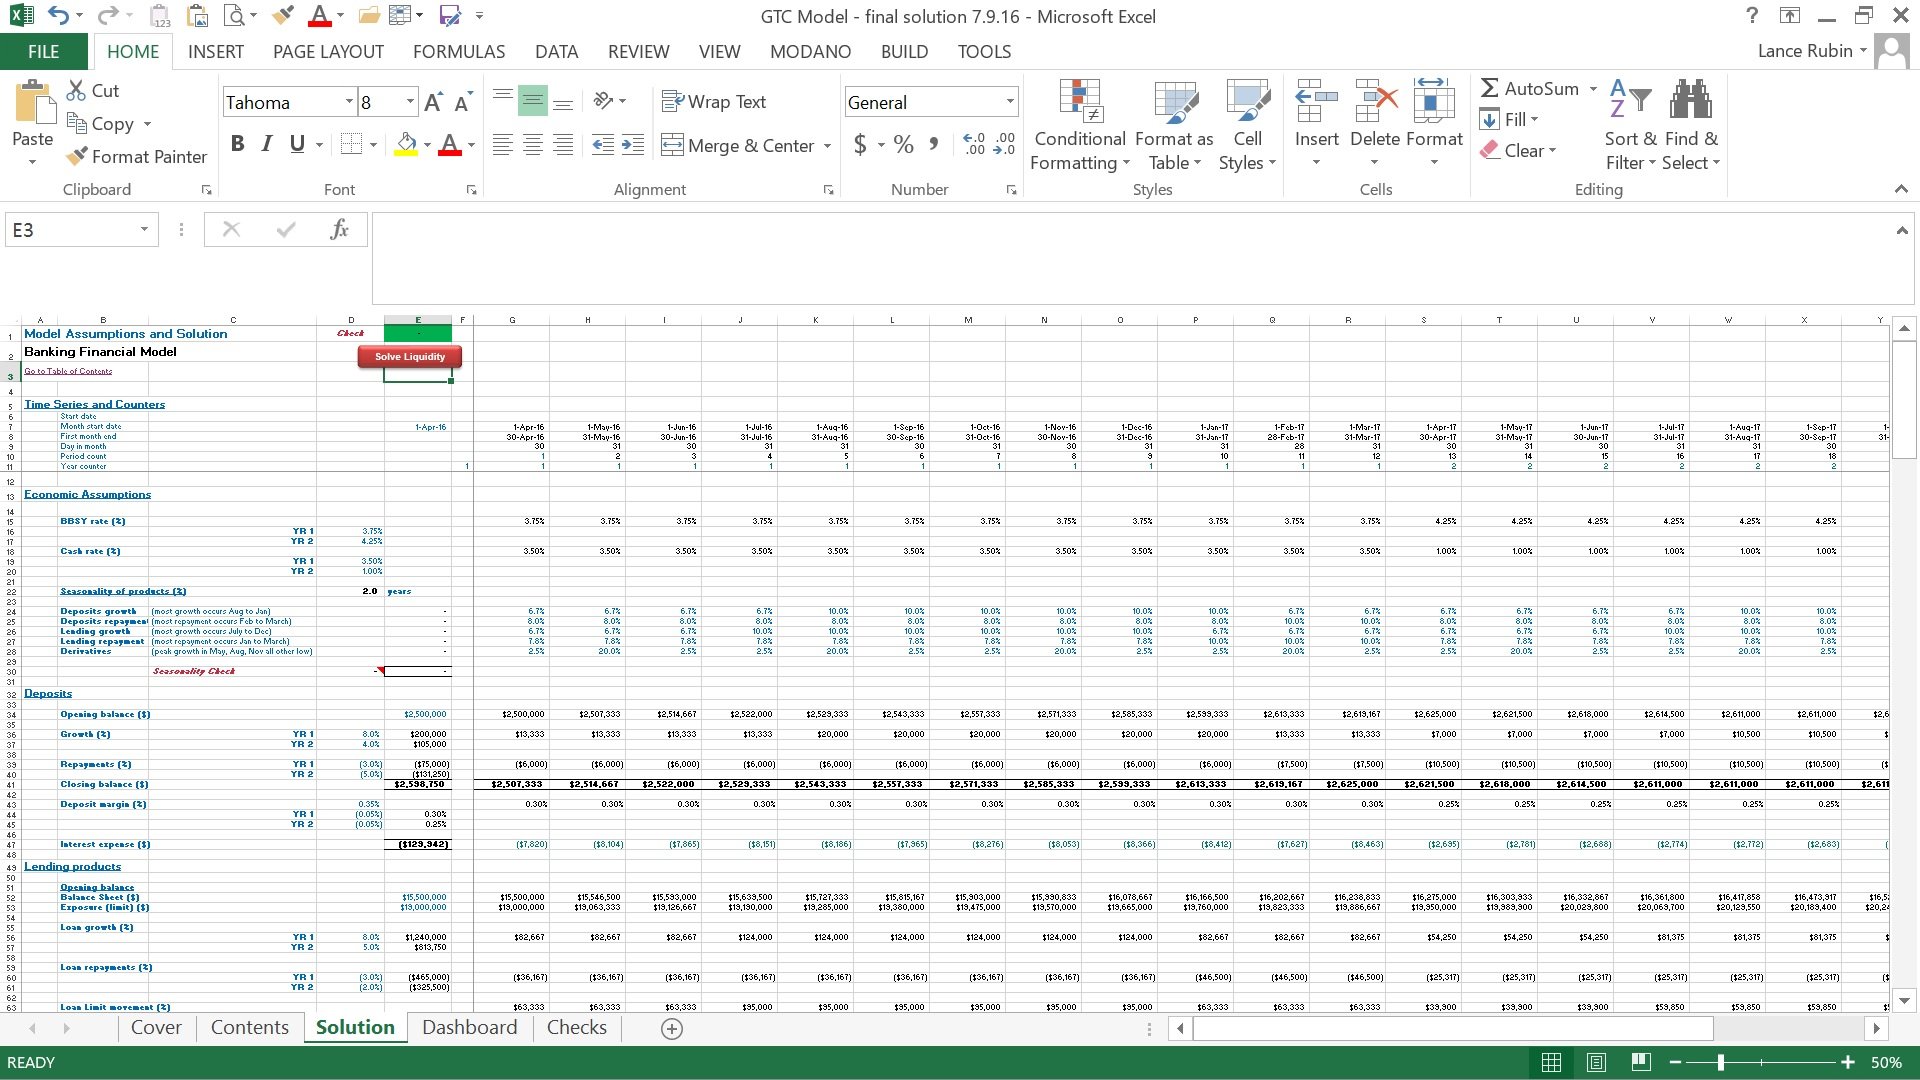Increase decimal places
The image size is (1920, 1080).
pos(974,145)
